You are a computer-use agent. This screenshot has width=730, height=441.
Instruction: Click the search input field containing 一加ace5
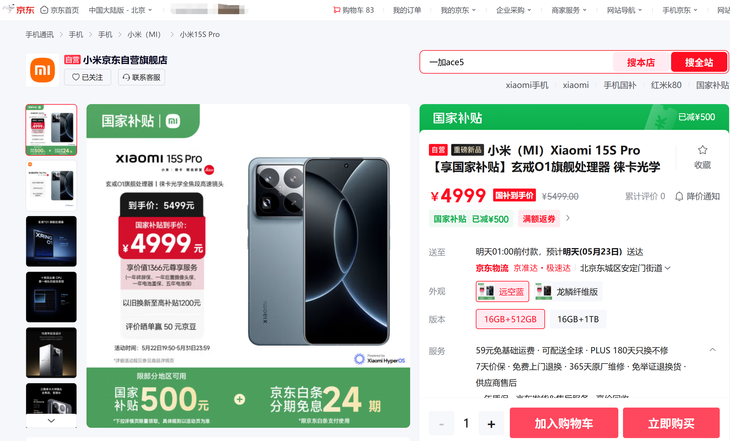click(x=517, y=62)
